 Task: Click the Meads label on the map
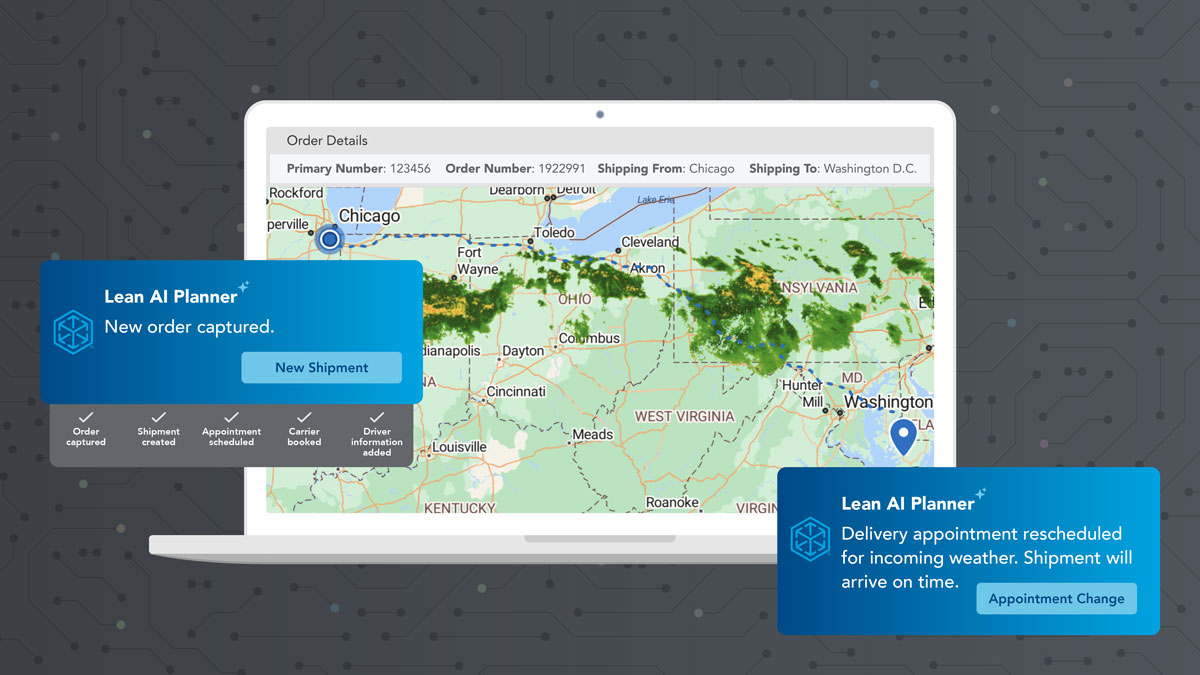[x=593, y=435]
